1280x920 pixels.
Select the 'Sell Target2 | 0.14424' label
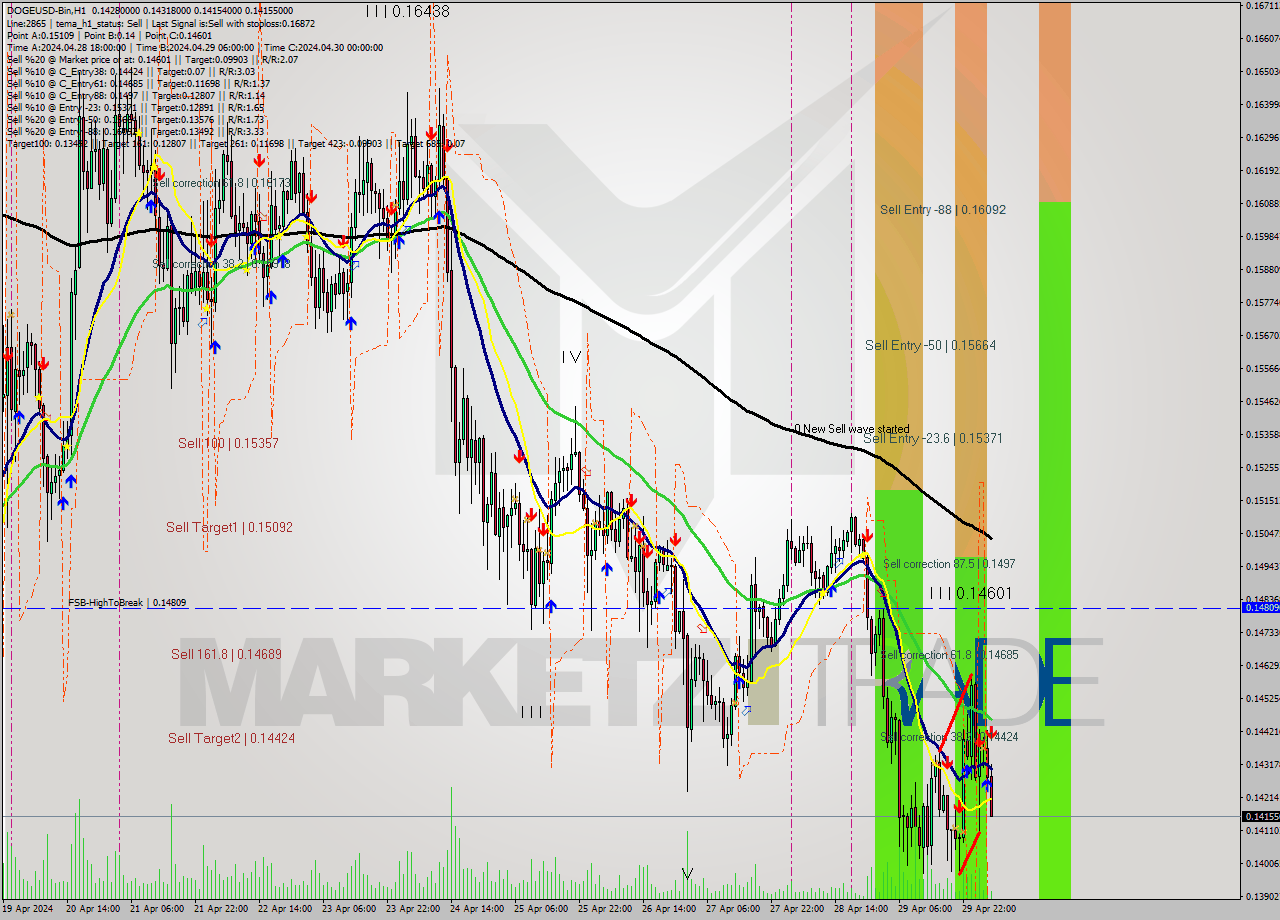pyautogui.click(x=231, y=738)
